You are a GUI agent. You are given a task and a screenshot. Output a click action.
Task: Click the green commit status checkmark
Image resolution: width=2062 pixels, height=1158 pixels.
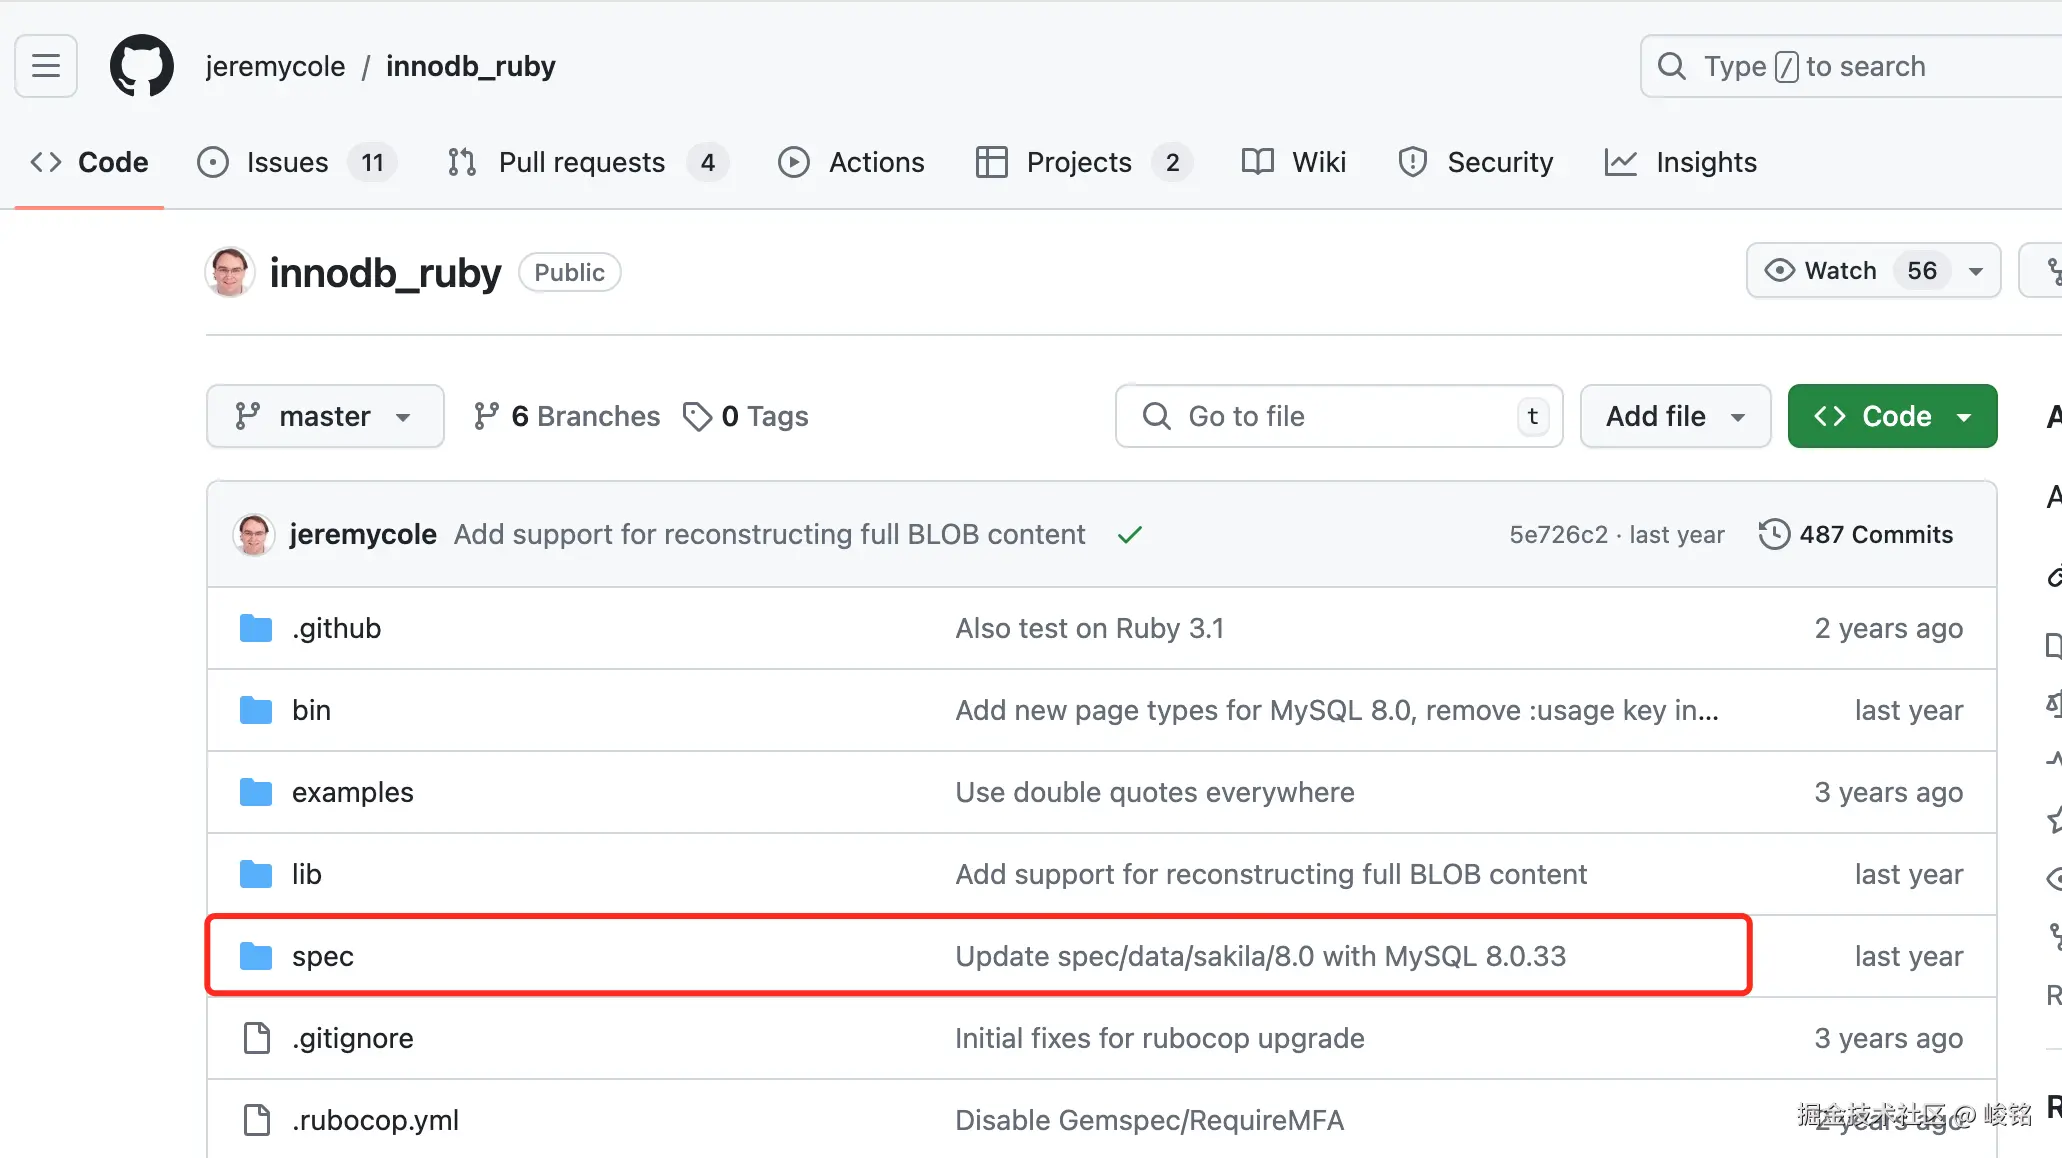click(x=1130, y=535)
